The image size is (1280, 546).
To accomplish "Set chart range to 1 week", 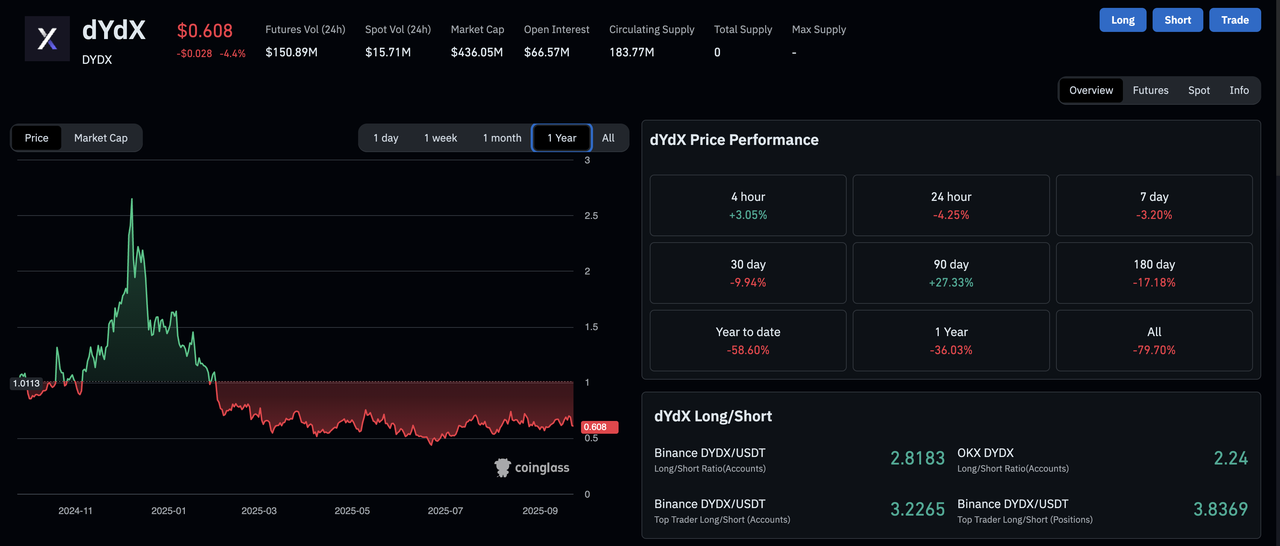I will 440,138.
